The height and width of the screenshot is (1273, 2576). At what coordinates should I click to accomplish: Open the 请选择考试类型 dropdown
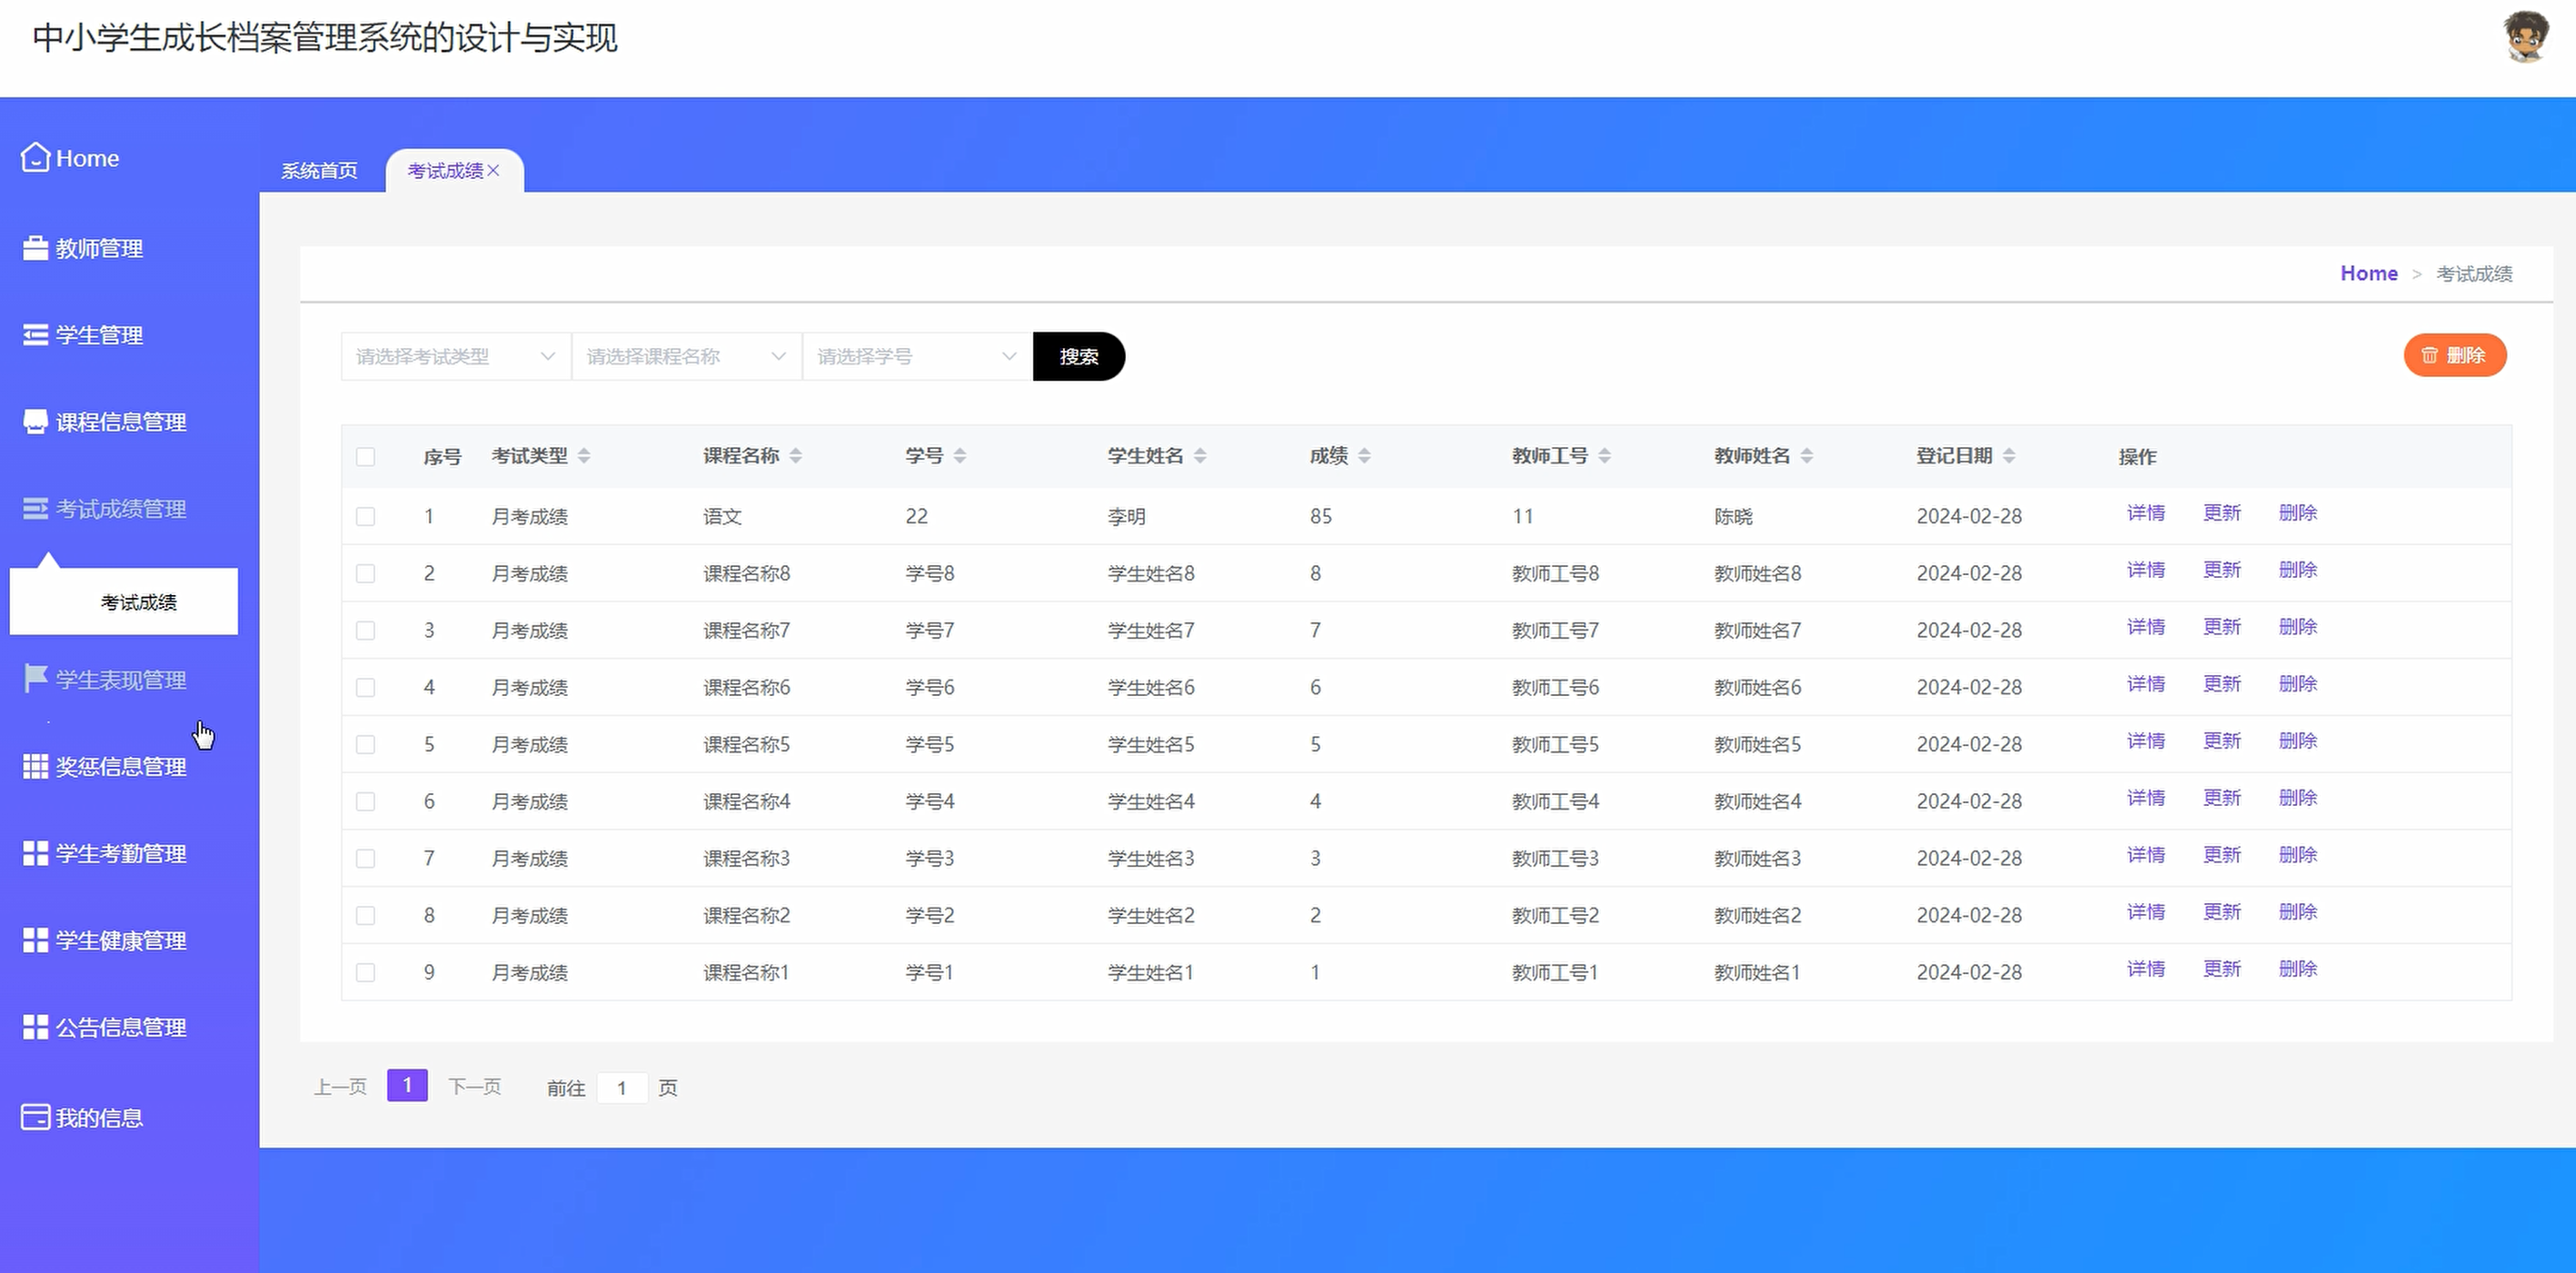click(456, 356)
